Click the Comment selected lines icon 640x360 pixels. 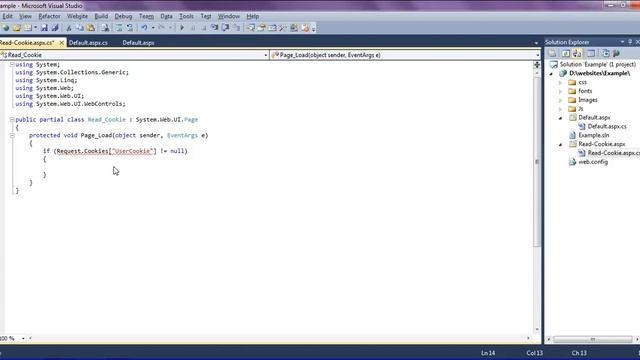tap(119, 28)
